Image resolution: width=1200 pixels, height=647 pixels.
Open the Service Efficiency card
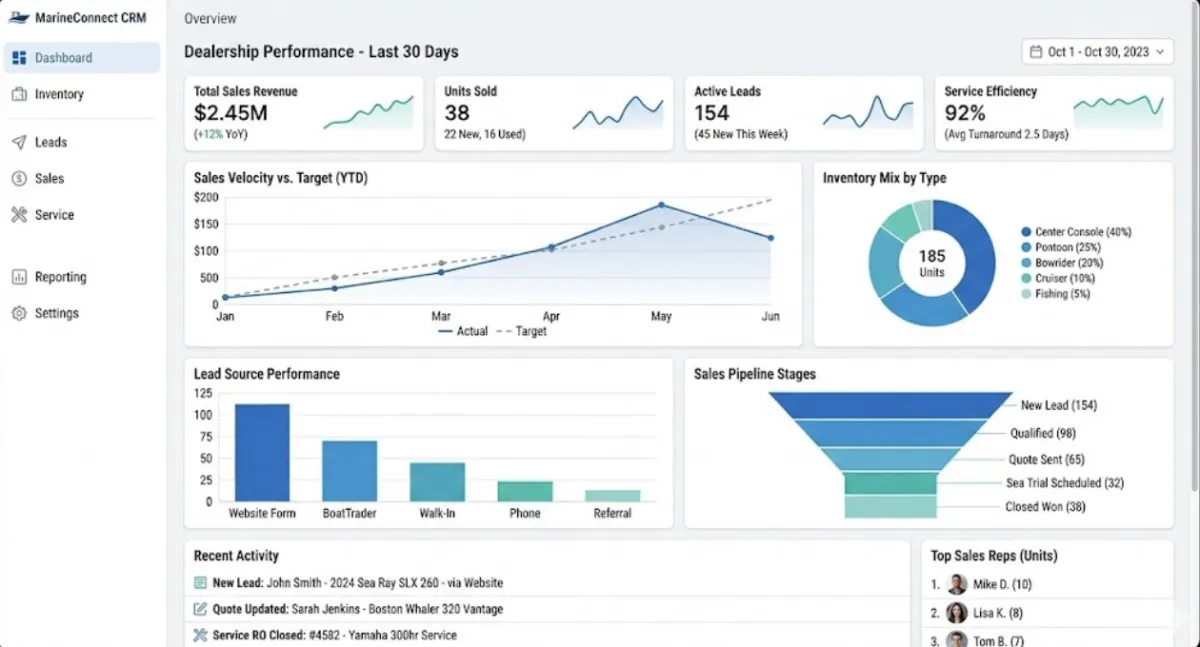pyautogui.click(x=1054, y=113)
